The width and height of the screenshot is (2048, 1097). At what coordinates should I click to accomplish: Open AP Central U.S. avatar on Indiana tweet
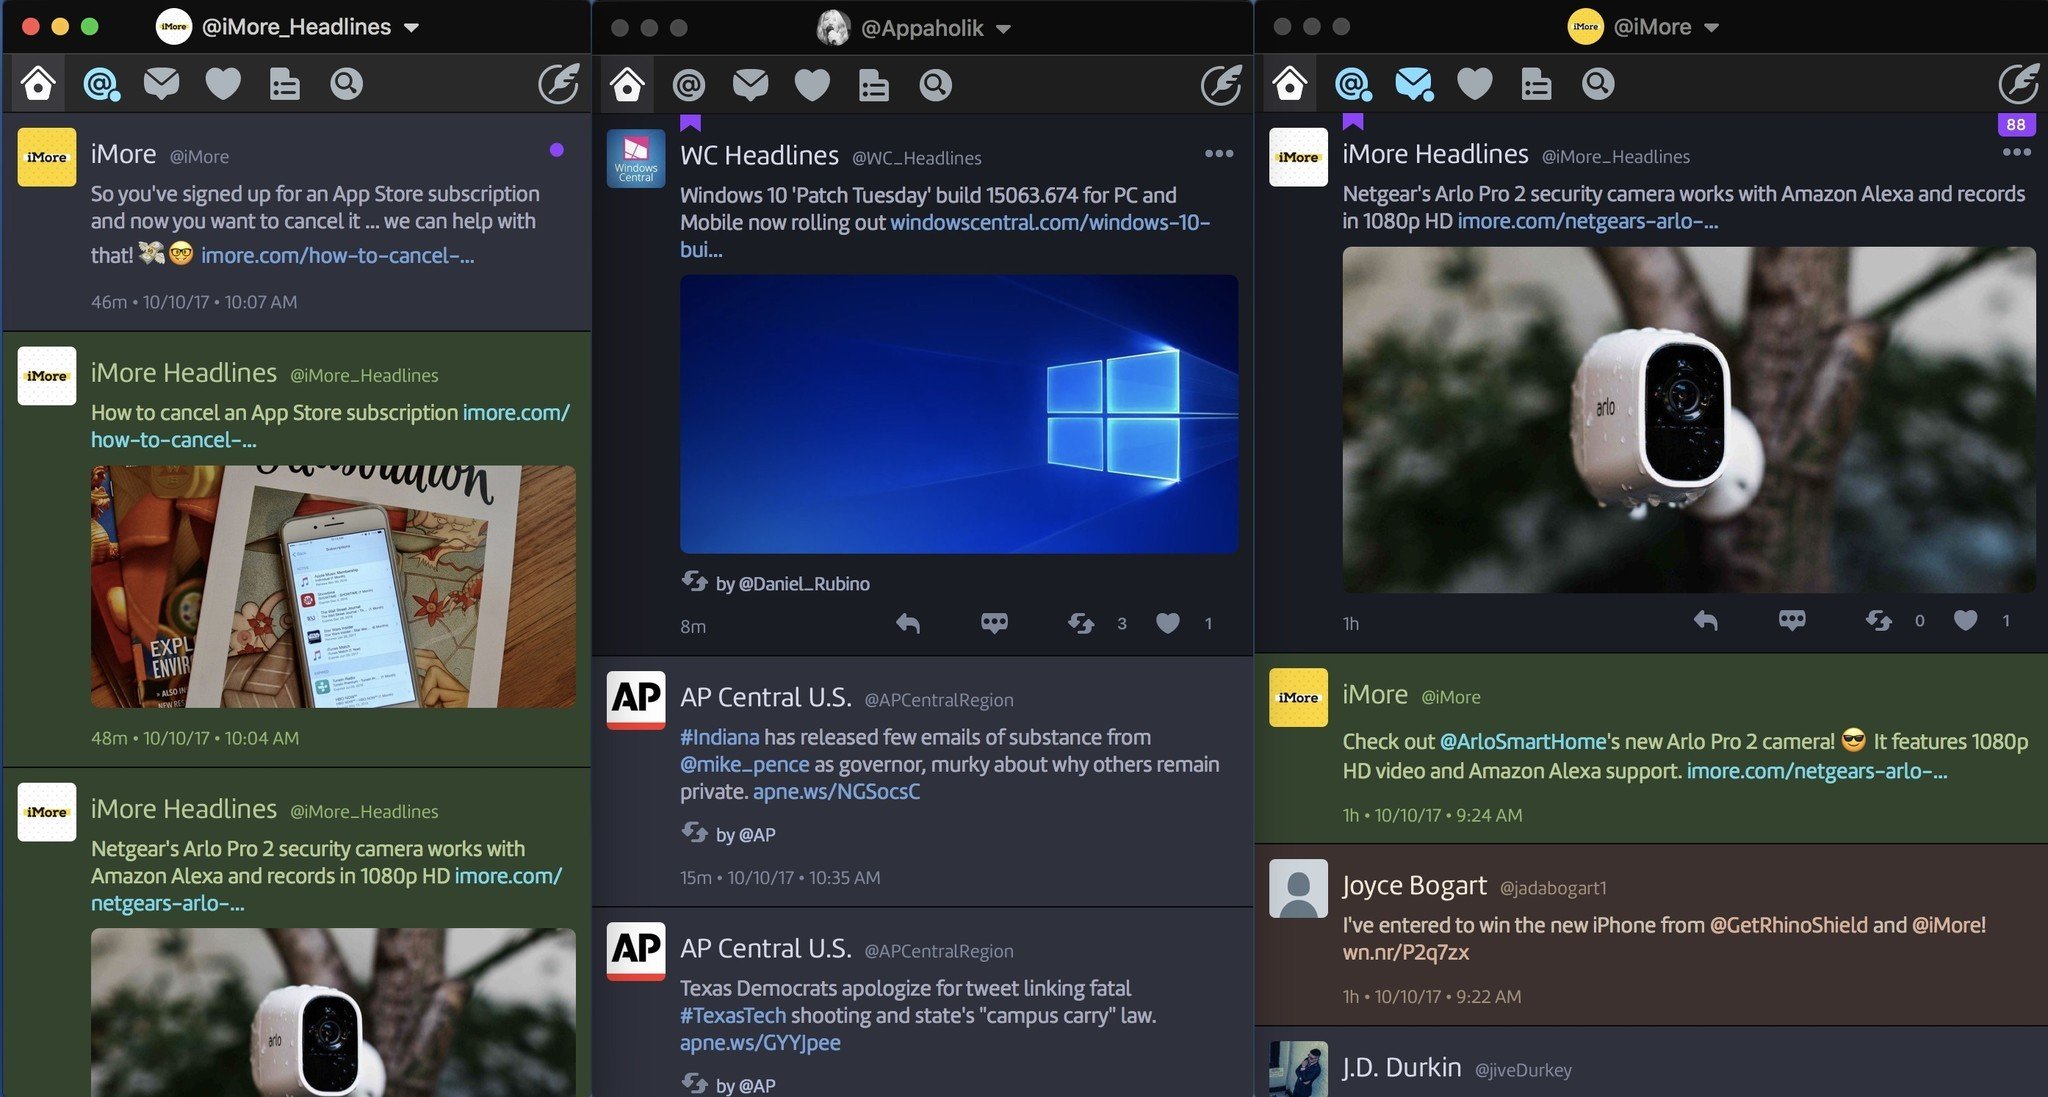[x=636, y=700]
